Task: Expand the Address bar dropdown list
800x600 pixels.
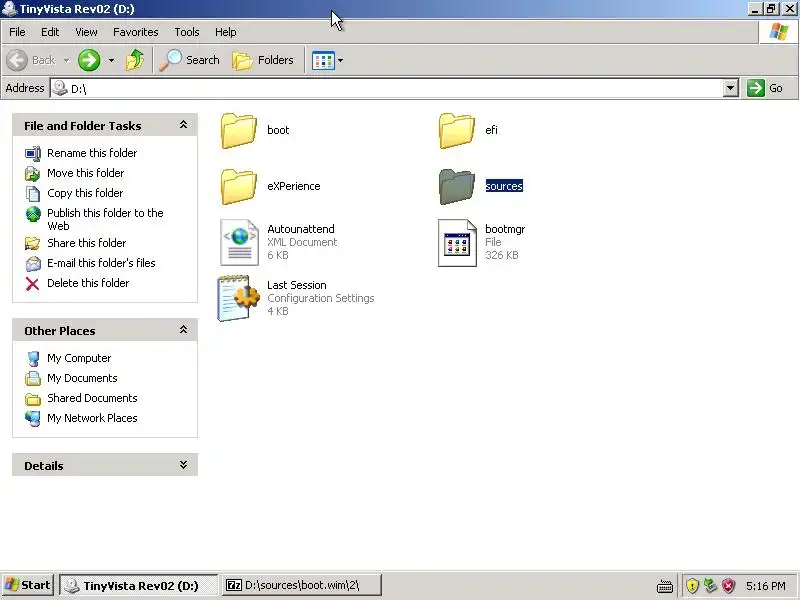Action: click(731, 88)
